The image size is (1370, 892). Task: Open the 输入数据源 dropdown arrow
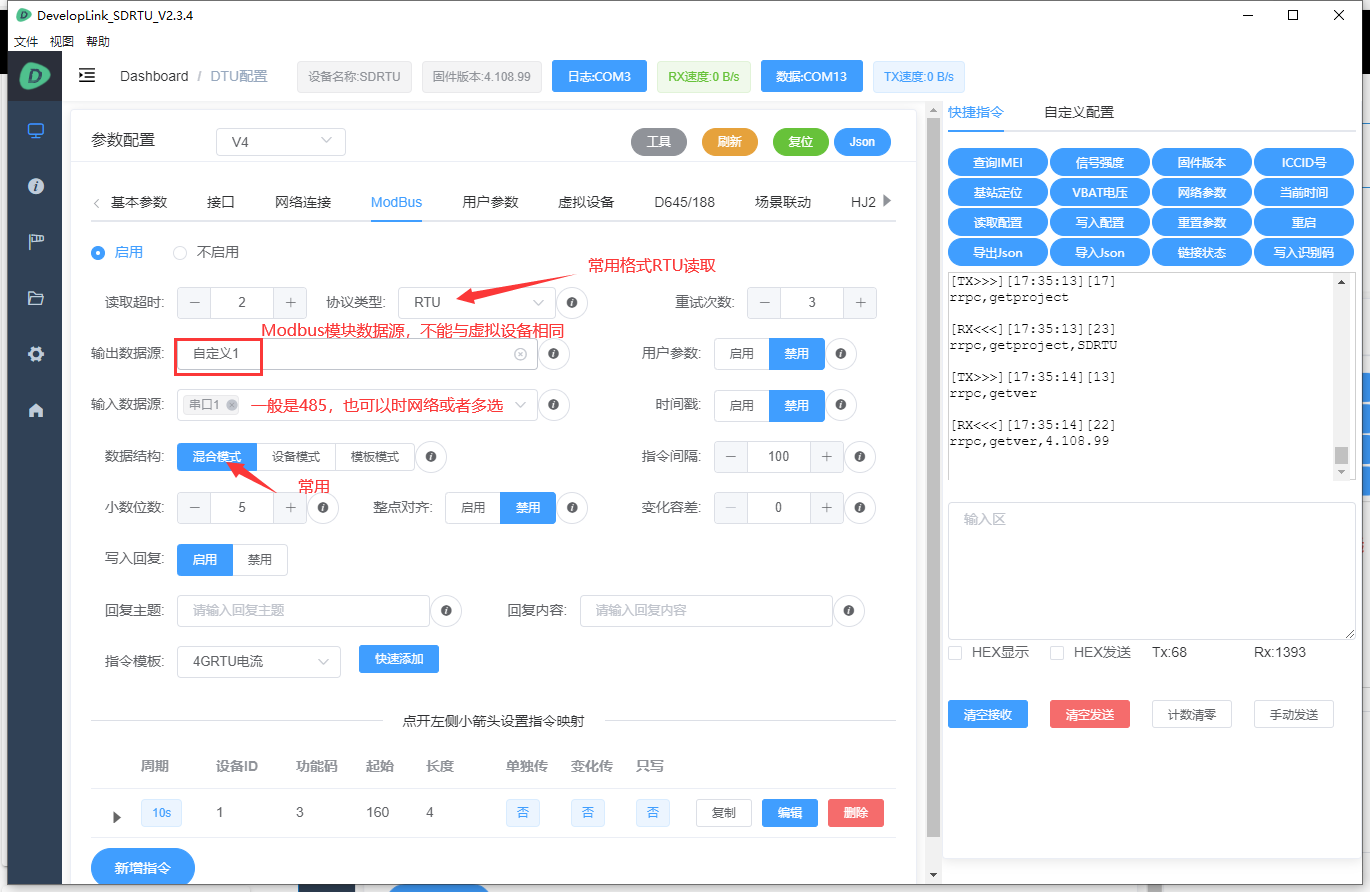click(520, 405)
